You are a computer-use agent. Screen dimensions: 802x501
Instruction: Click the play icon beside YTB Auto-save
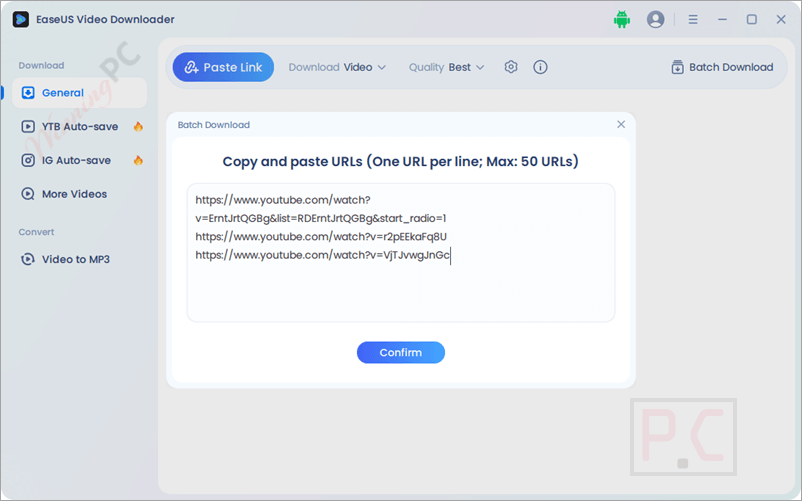pyautogui.click(x=28, y=126)
